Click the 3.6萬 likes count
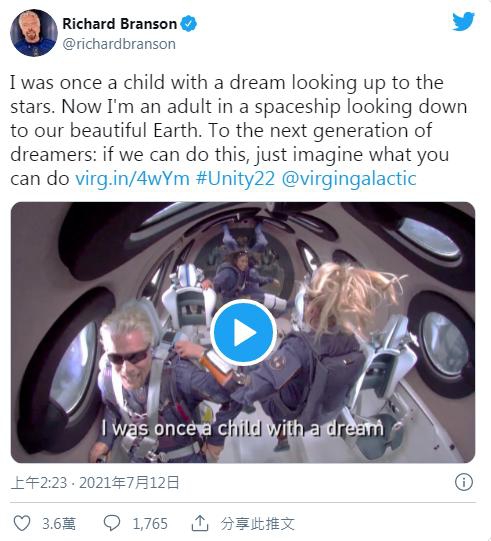491x541 pixels. (x=59, y=523)
